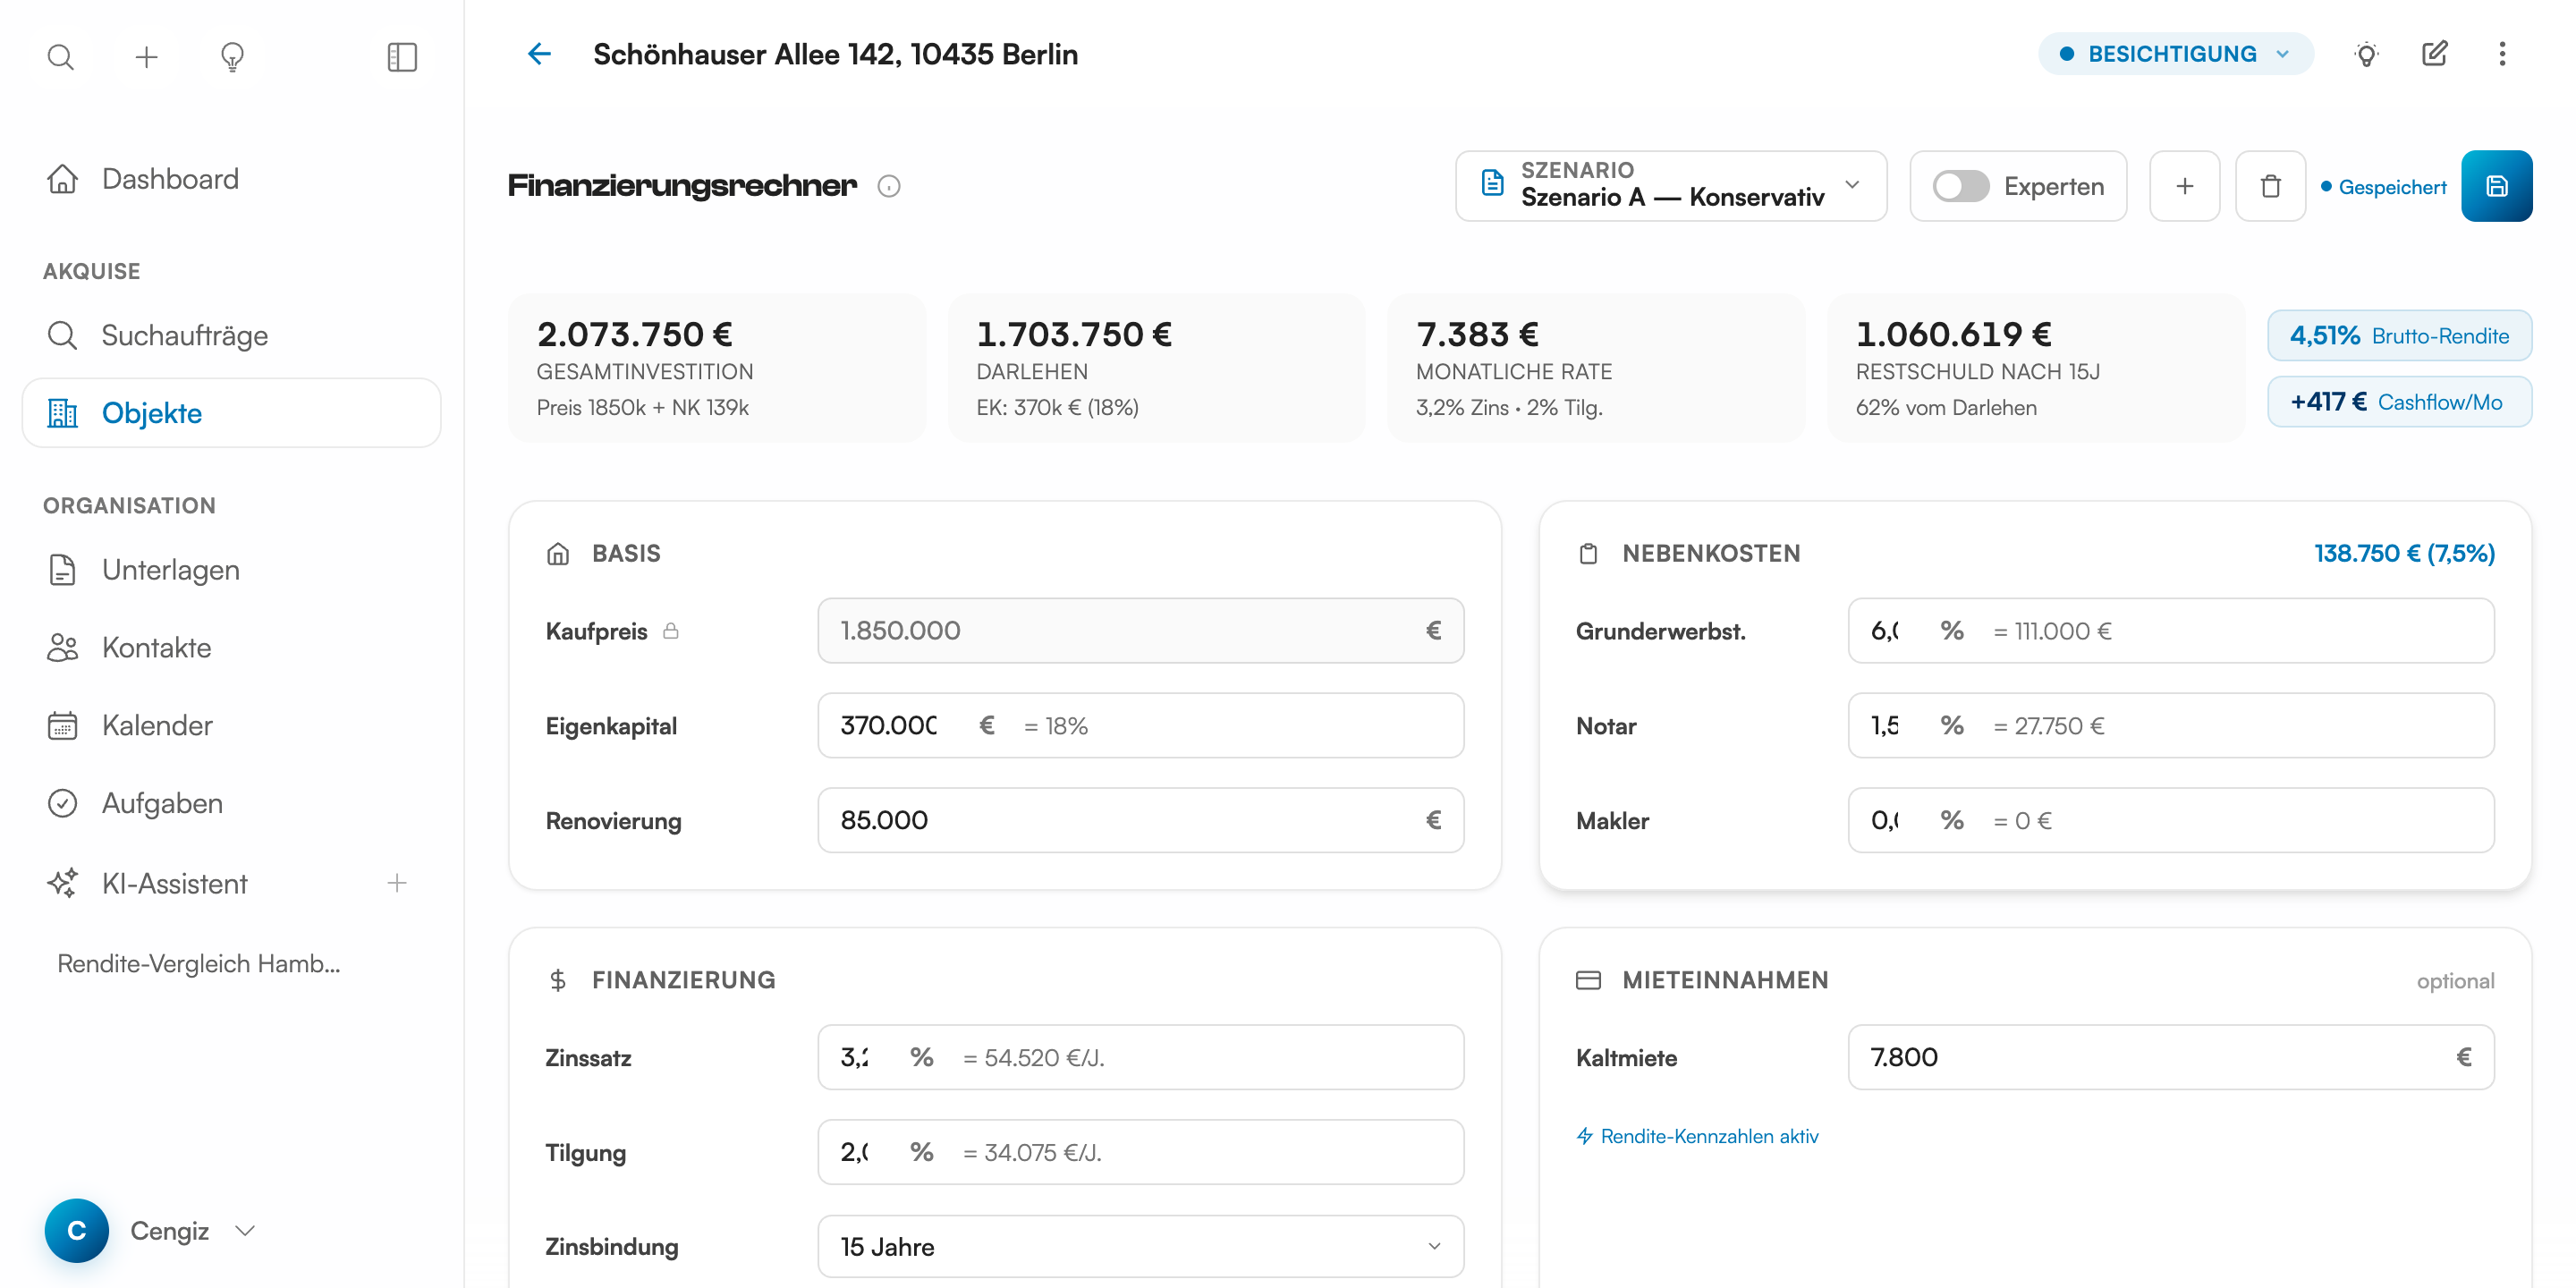The height and width of the screenshot is (1288, 2576).
Task: Enable Experten mode
Action: coord(1962,185)
